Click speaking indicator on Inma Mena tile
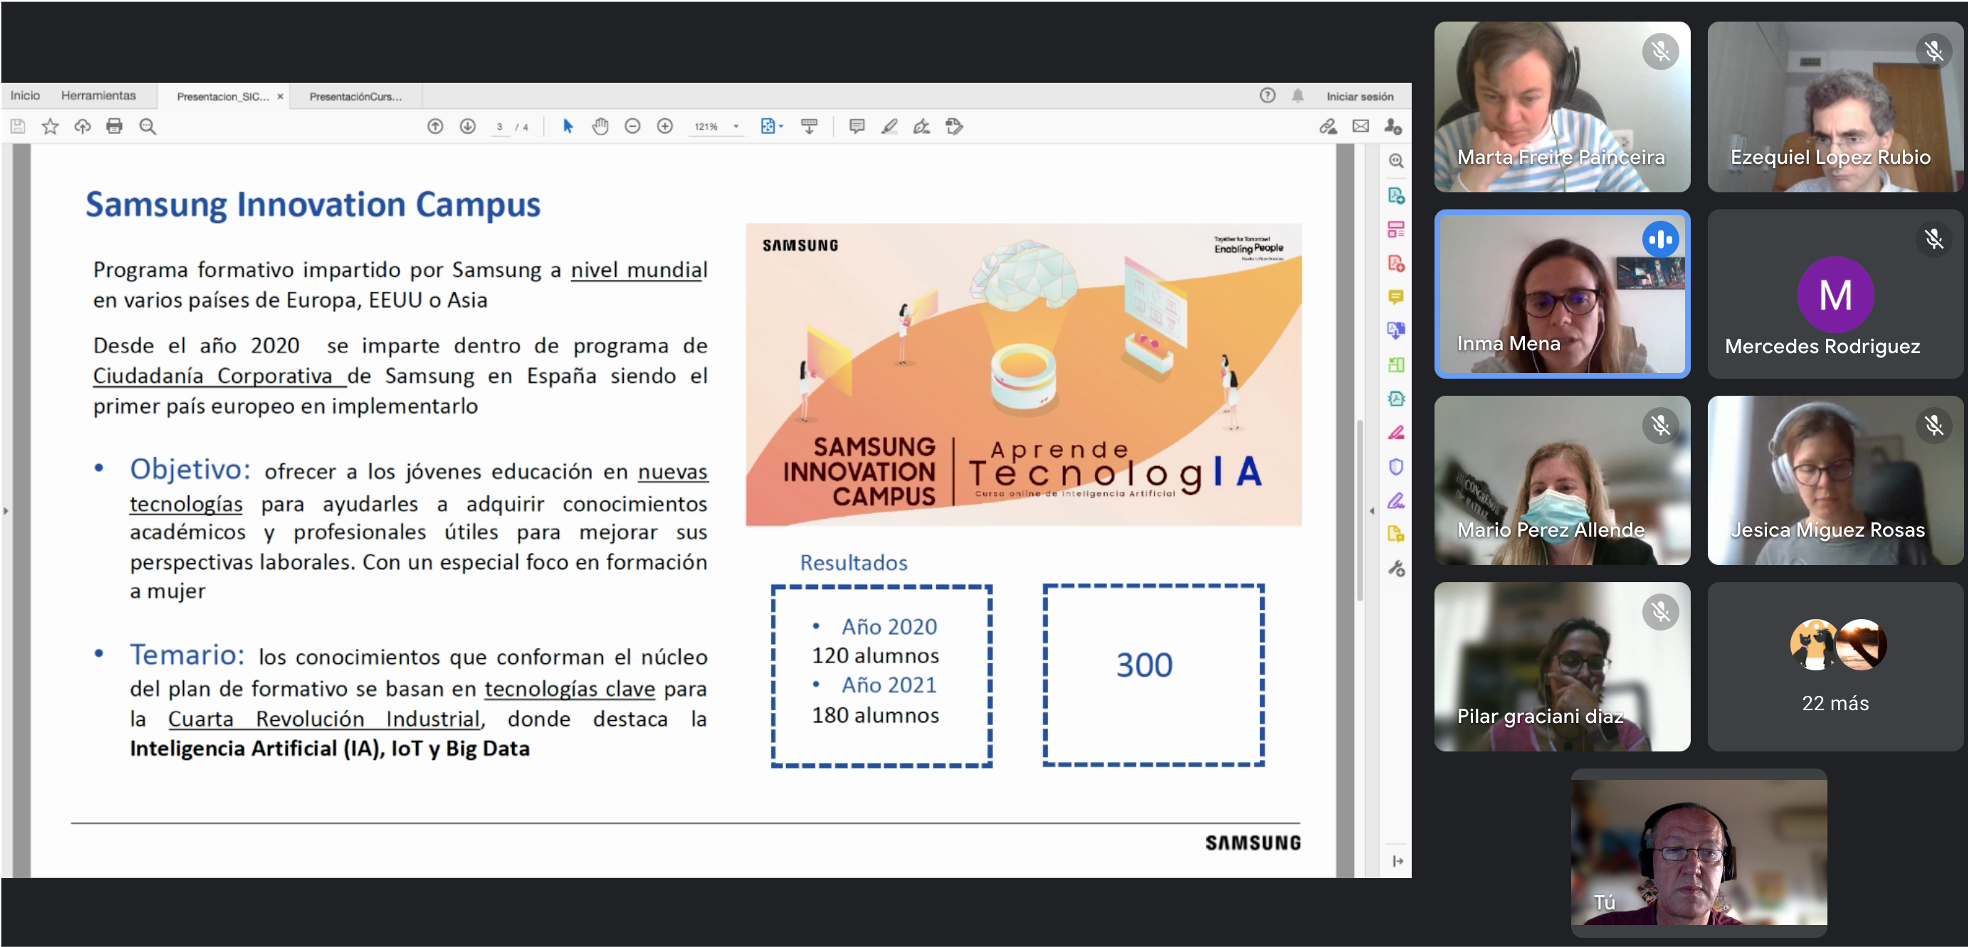Screen dimensions: 1968x947 click(1660, 239)
